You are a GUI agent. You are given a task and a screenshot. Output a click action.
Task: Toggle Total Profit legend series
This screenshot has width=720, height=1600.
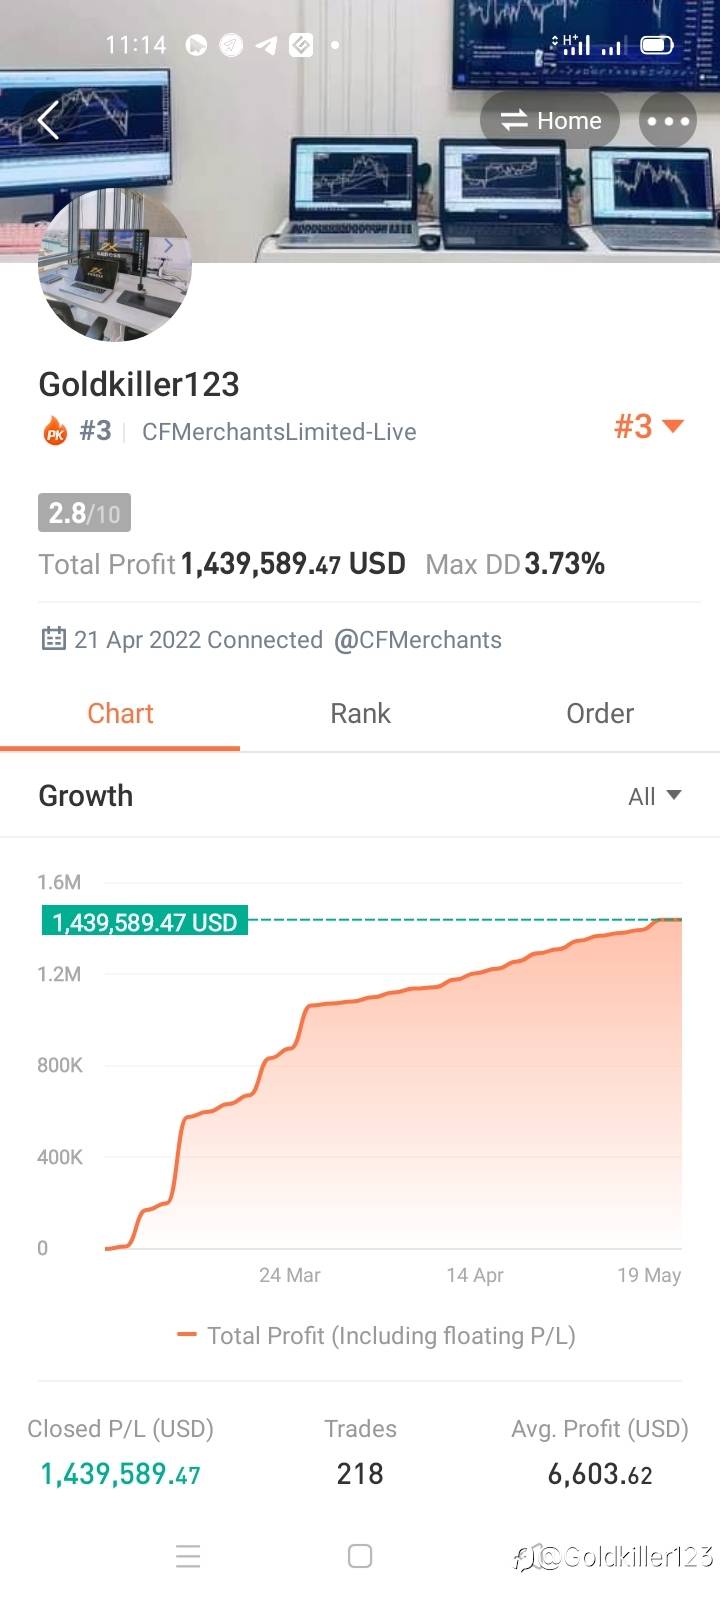[x=376, y=1336]
